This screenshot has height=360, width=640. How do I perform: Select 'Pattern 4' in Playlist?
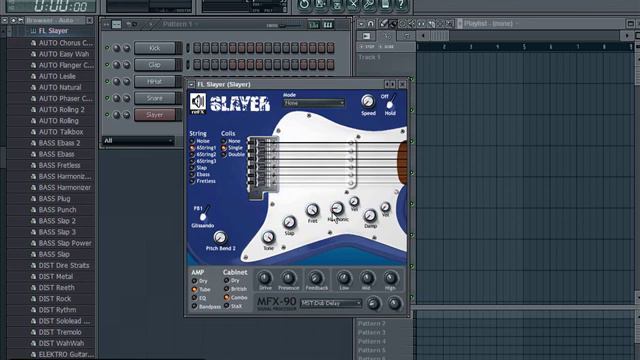372,341
